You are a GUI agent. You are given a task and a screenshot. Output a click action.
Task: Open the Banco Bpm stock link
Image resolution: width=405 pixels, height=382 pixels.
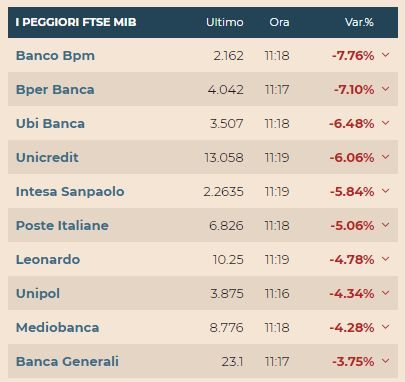(x=55, y=56)
